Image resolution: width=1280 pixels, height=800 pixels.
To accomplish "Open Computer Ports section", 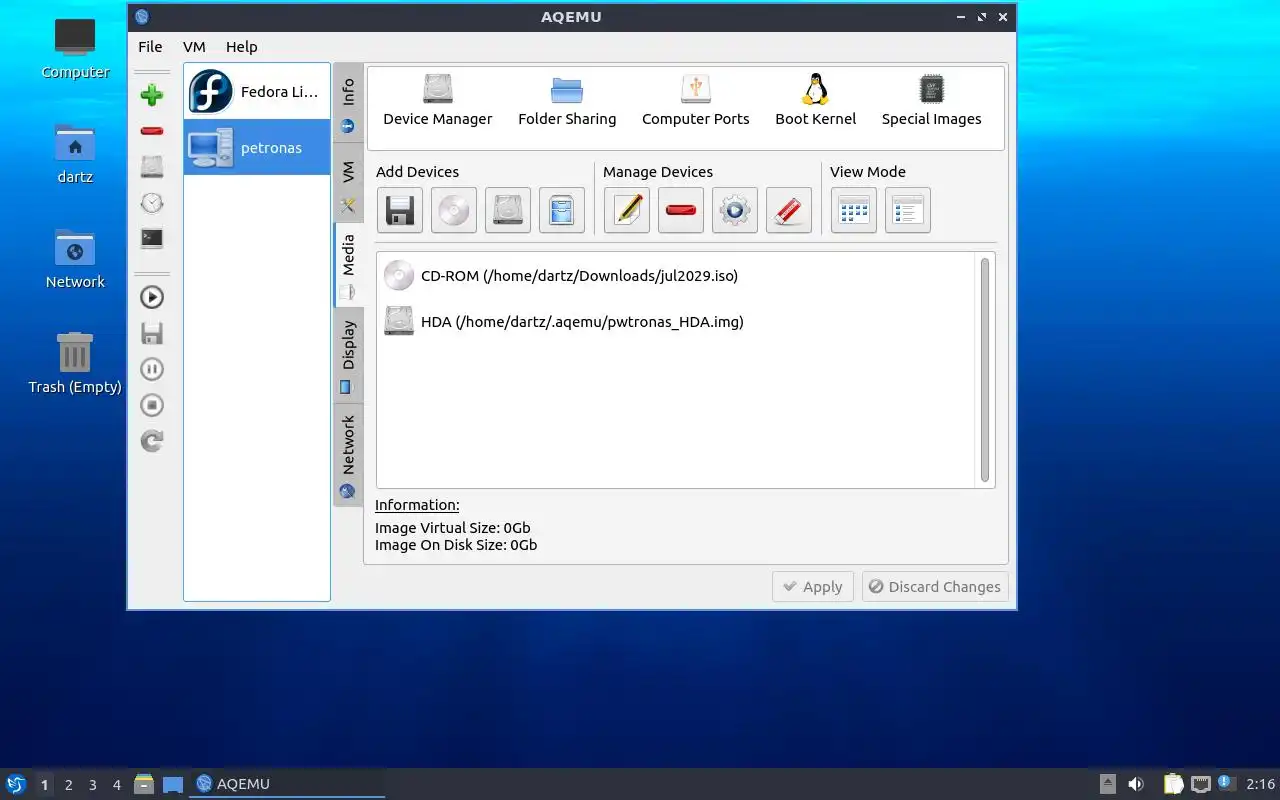I will 696,100.
